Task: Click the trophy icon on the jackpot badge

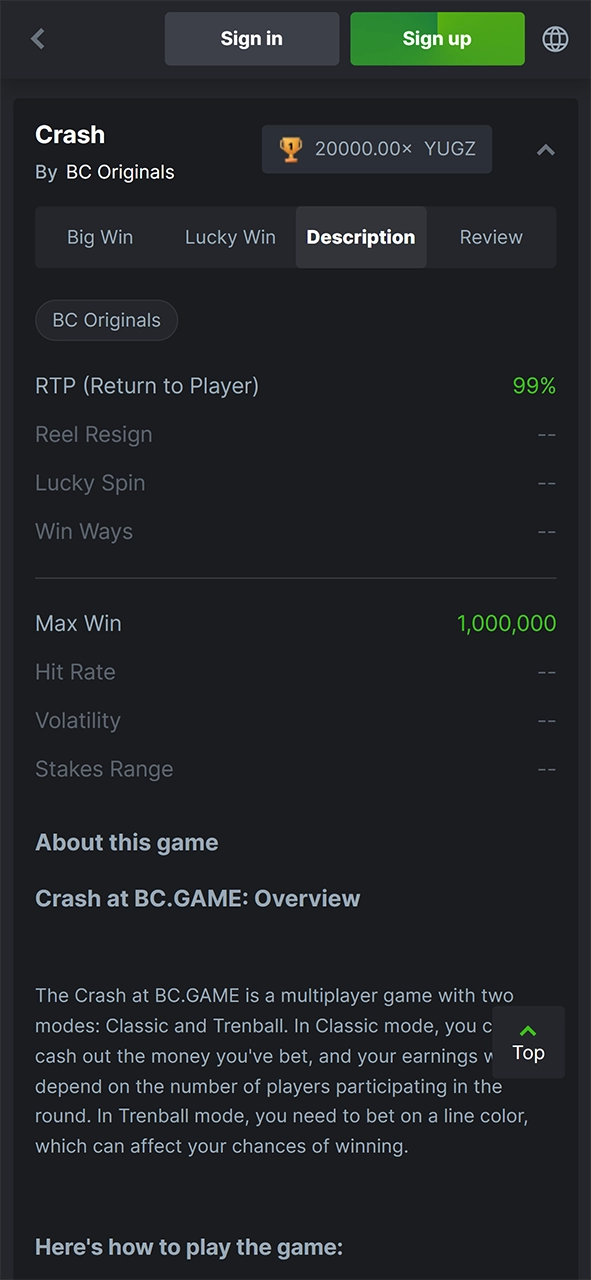Action: coord(291,148)
